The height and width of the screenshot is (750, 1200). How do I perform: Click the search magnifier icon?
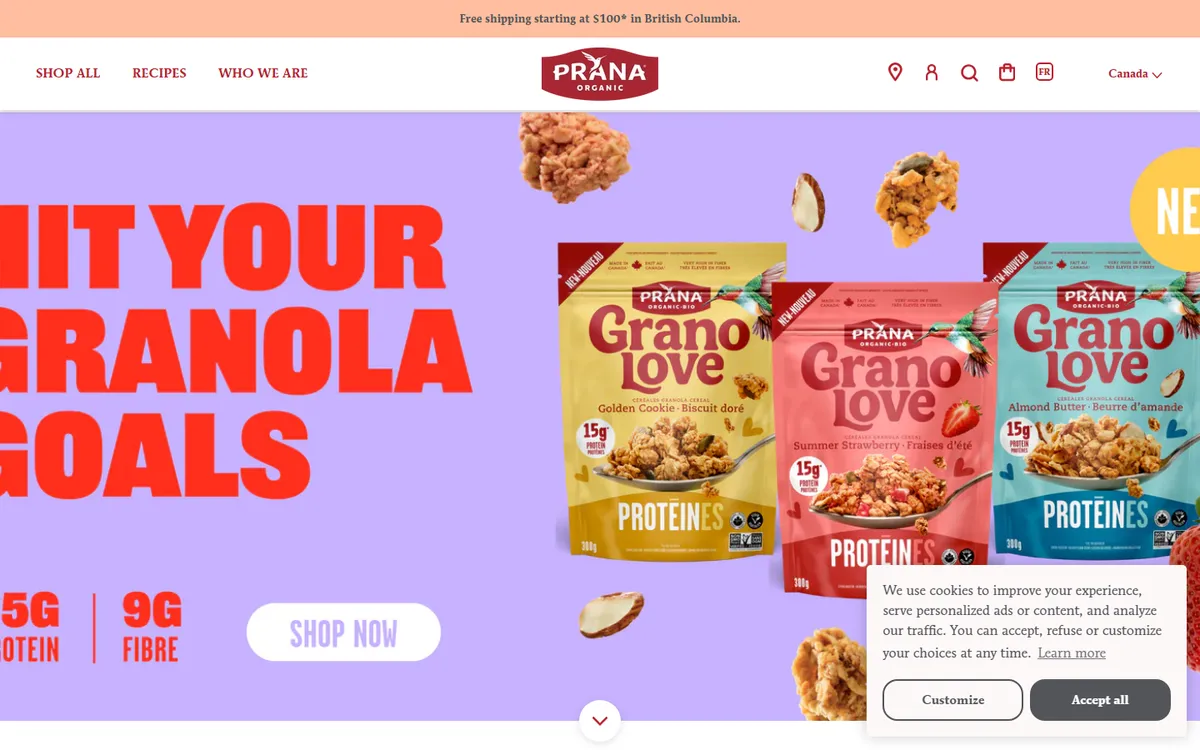[x=969, y=73]
